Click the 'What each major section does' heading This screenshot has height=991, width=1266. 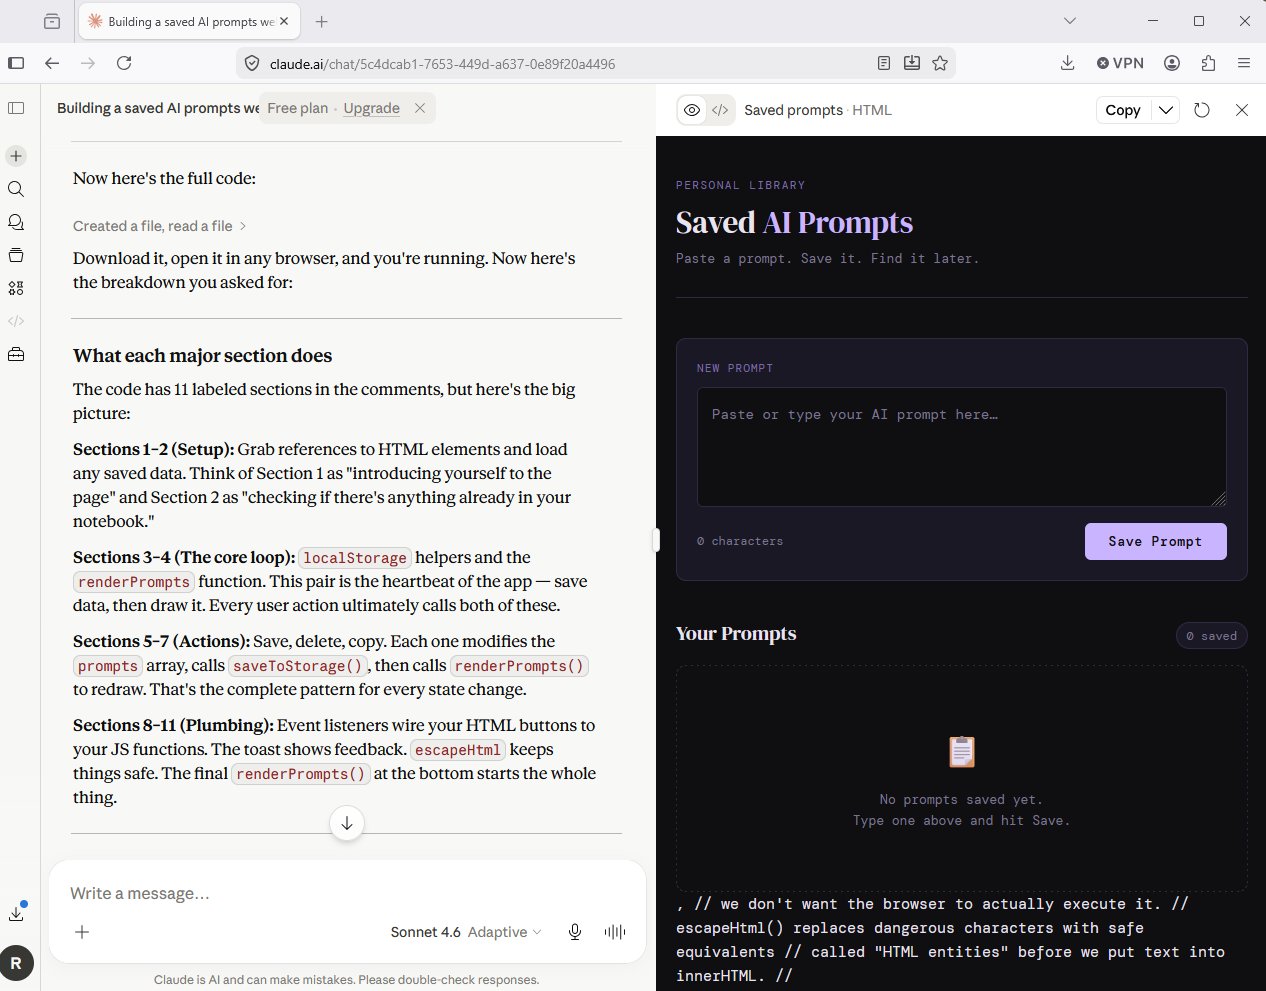(202, 356)
